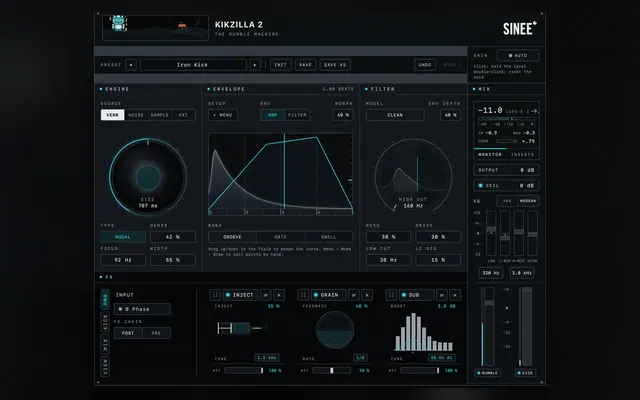This screenshot has width=640, height=400.
Task: Toggle the GRAIN effect on or off
Action: [329, 295]
